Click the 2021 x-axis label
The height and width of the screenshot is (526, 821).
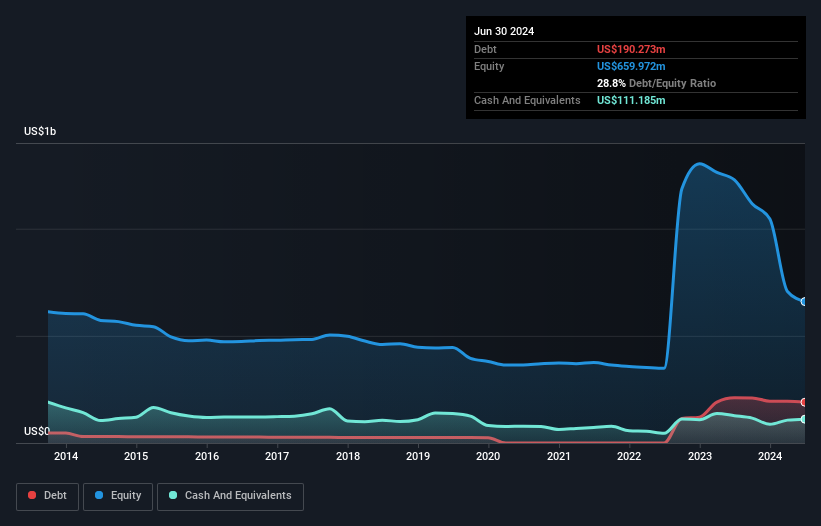click(559, 456)
